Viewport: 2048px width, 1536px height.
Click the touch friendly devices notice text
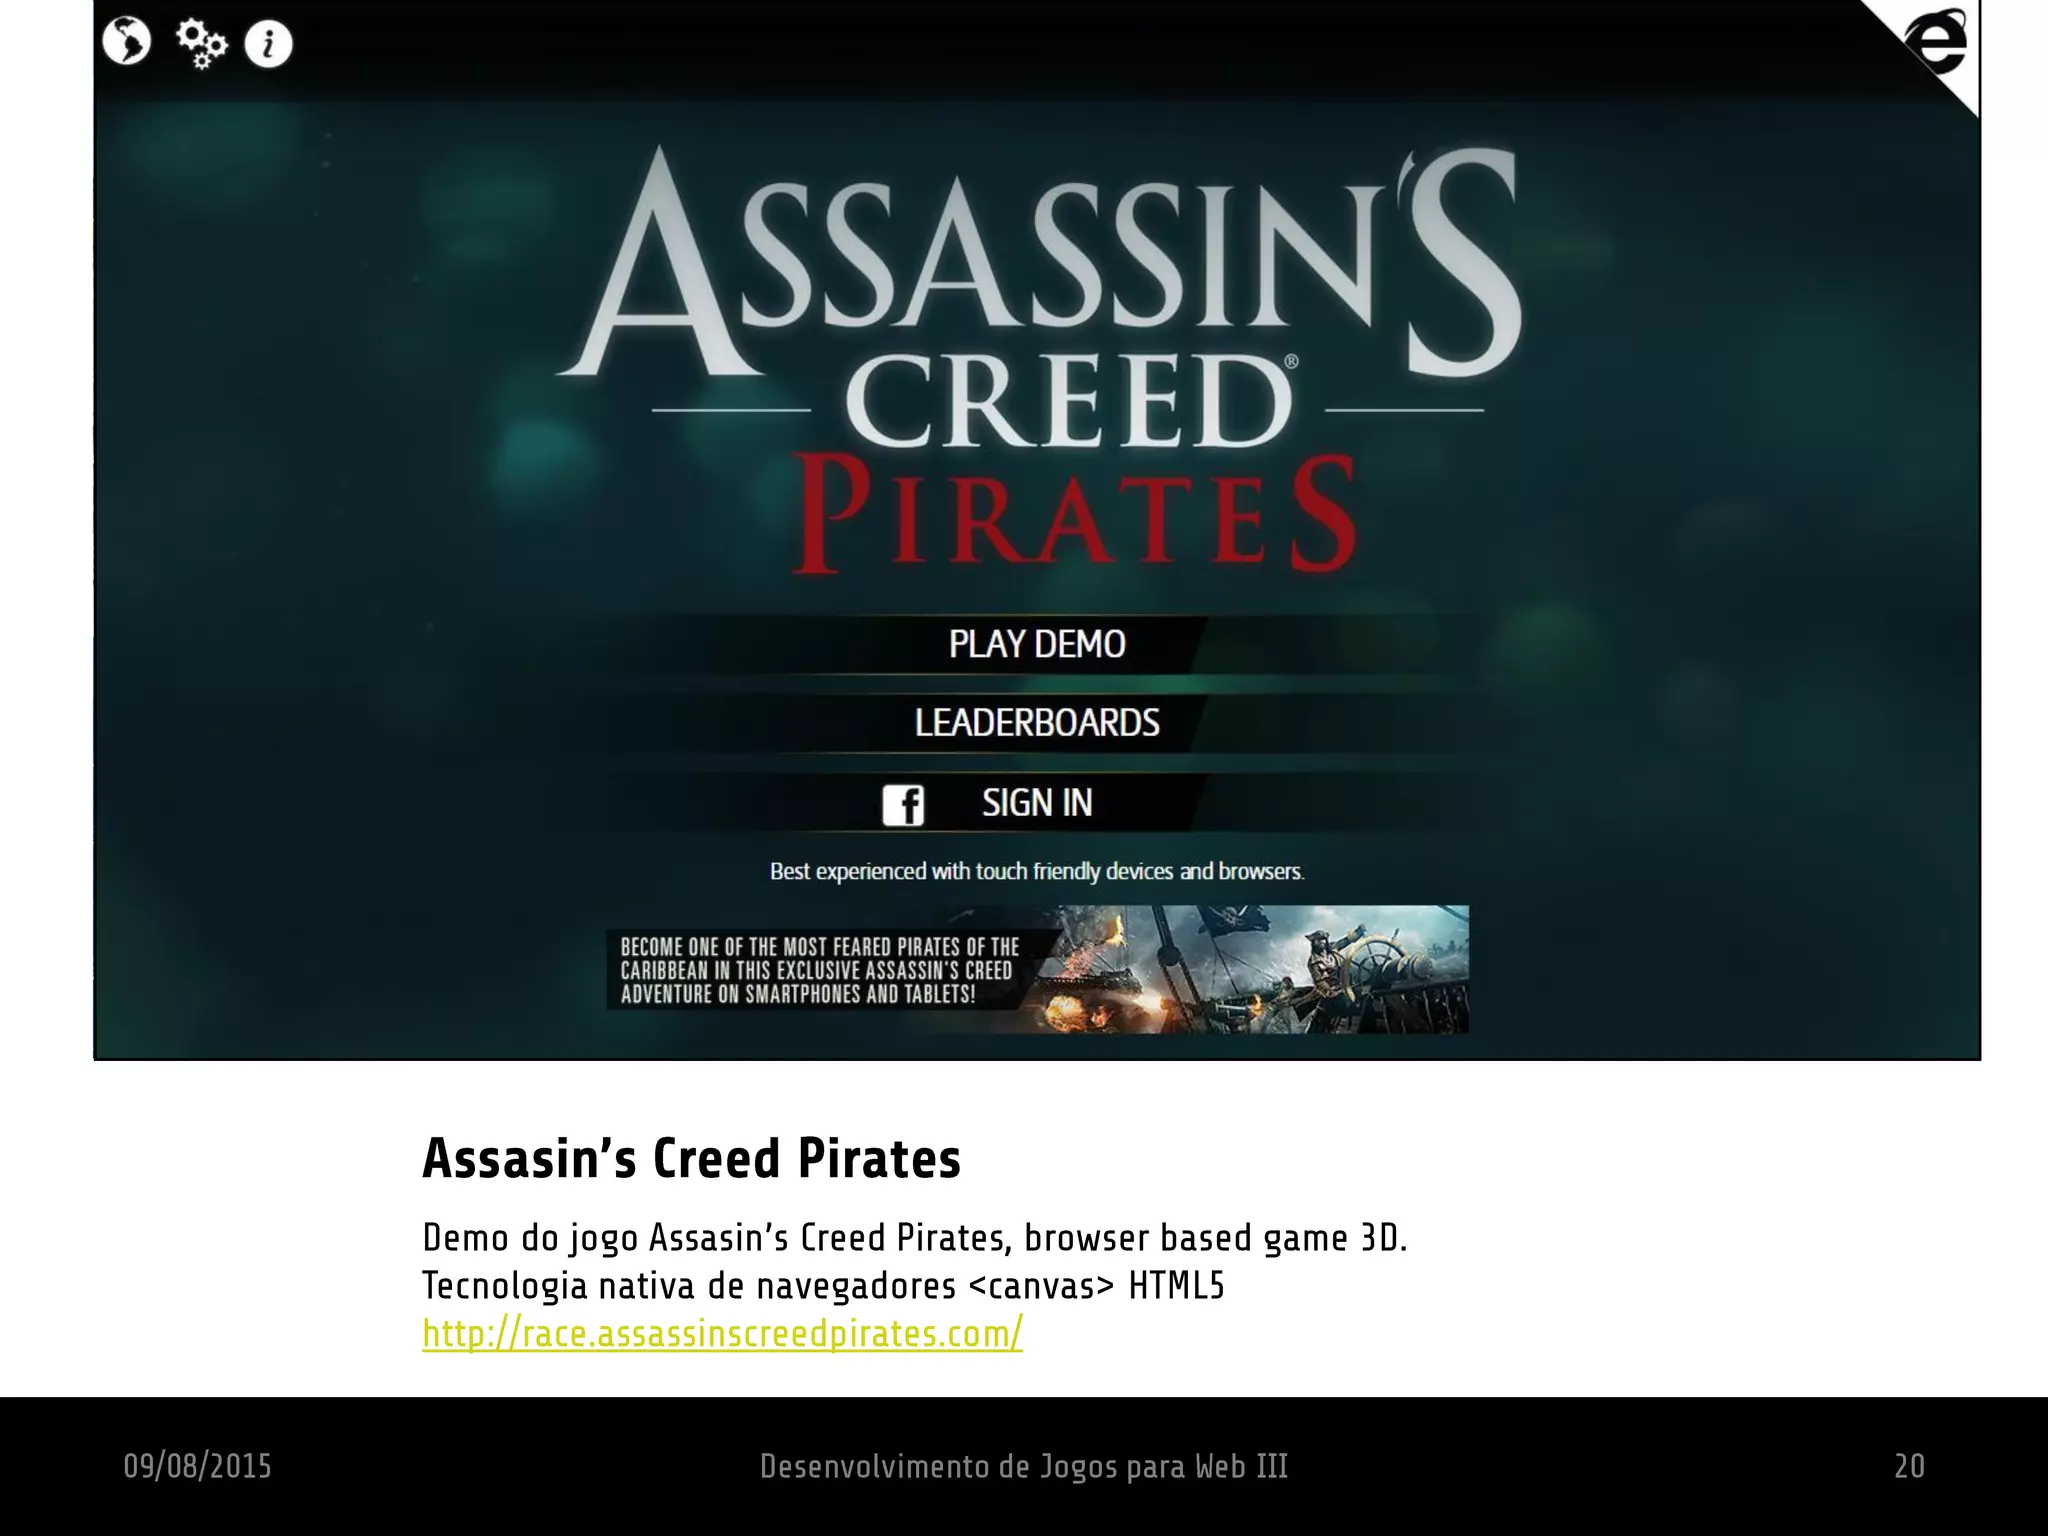click(x=1037, y=871)
